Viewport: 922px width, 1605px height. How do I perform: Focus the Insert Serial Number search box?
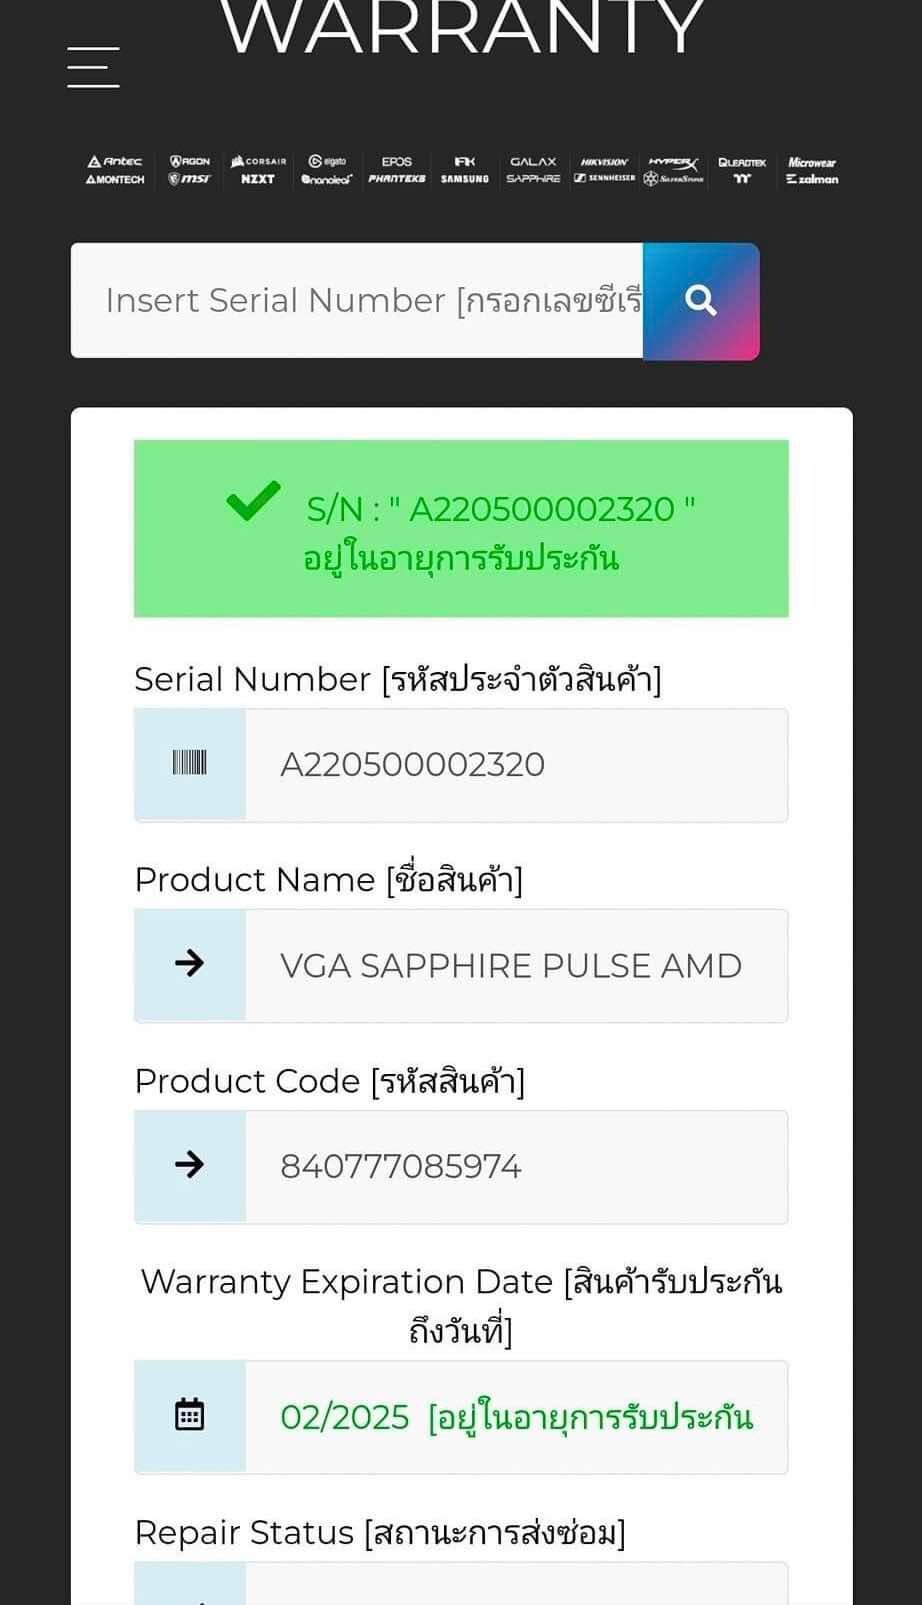tap(357, 300)
